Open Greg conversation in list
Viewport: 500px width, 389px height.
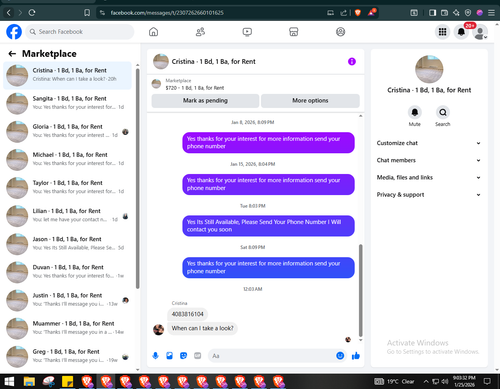[x=67, y=356]
